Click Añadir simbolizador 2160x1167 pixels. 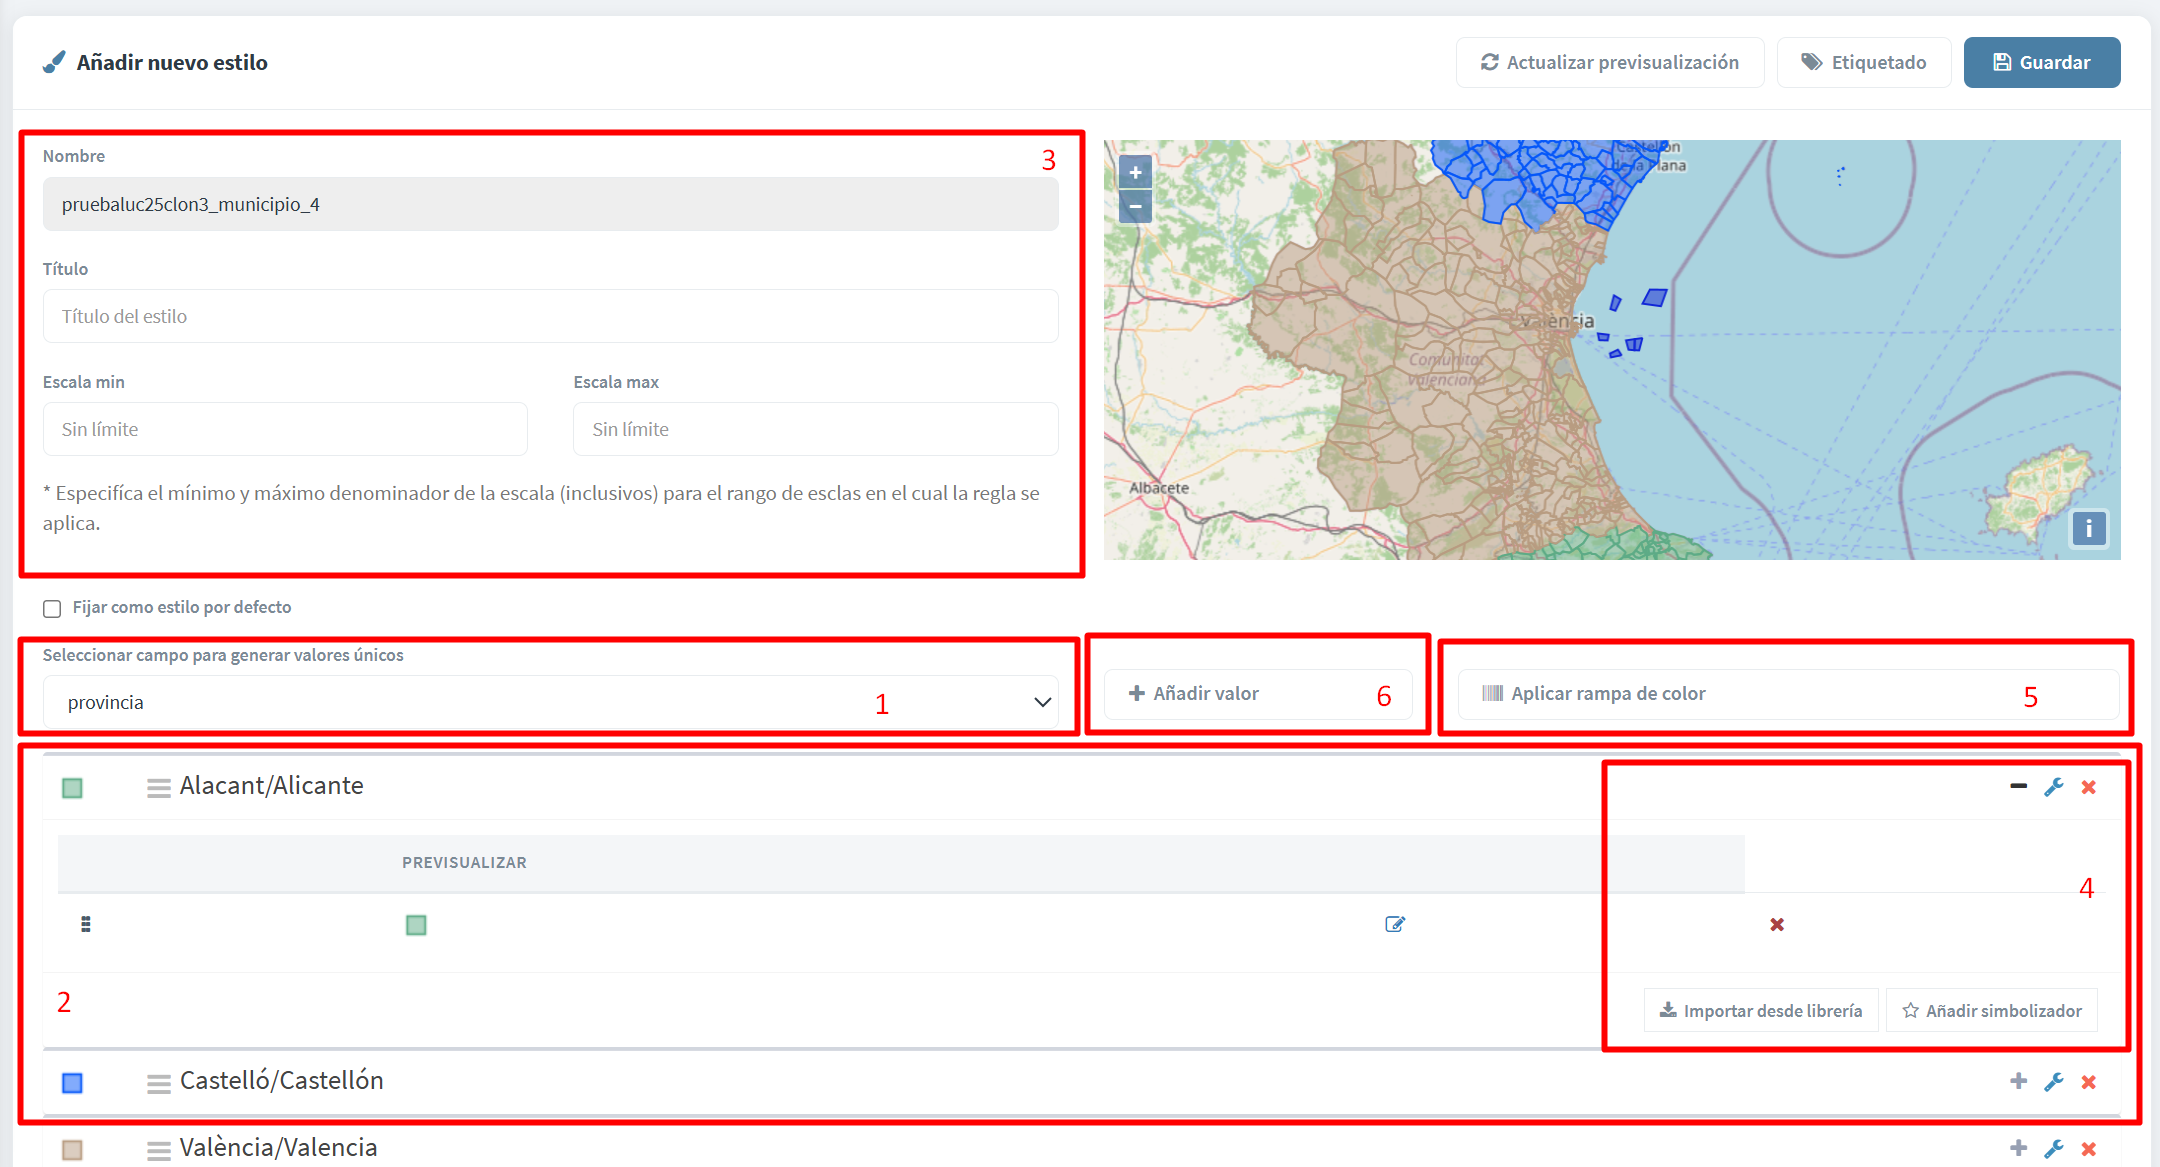[1992, 1010]
